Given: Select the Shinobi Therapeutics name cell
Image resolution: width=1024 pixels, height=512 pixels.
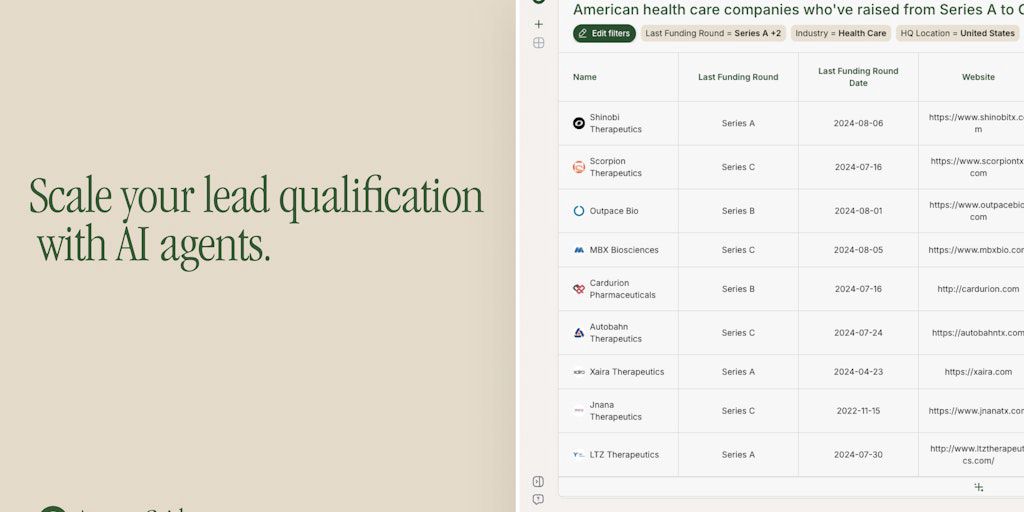Looking at the screenshot, I should (x=618, y=123).
